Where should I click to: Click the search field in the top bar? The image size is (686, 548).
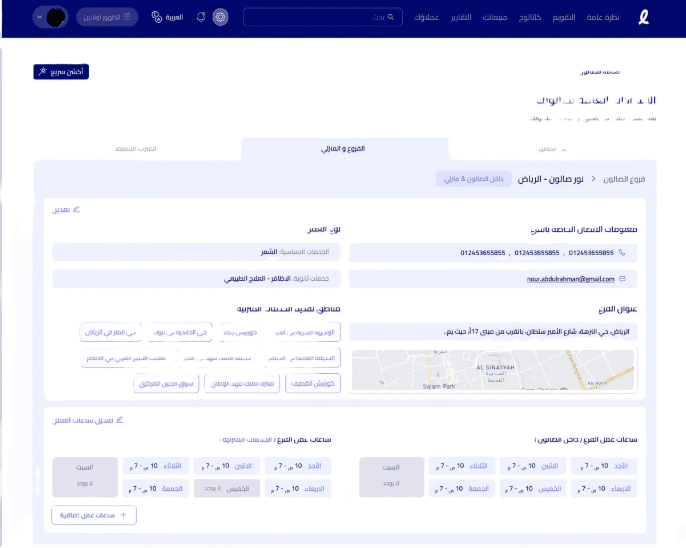tap(323, 17)
